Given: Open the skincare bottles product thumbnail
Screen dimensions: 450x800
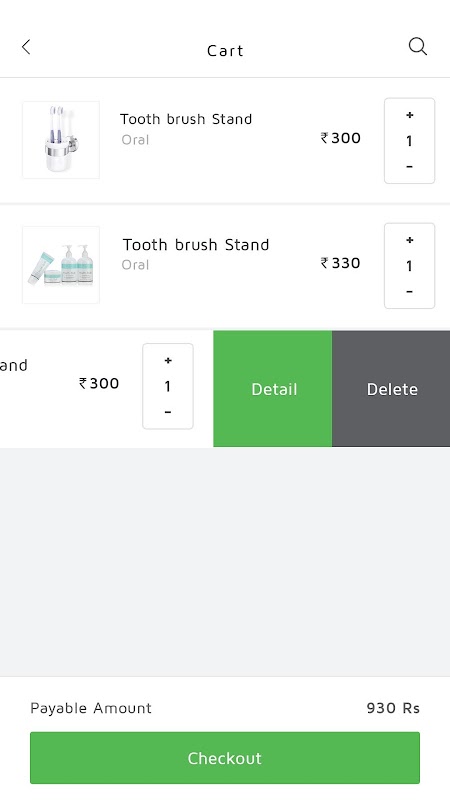Looking at the screenshot, I should tap(61, 265).
